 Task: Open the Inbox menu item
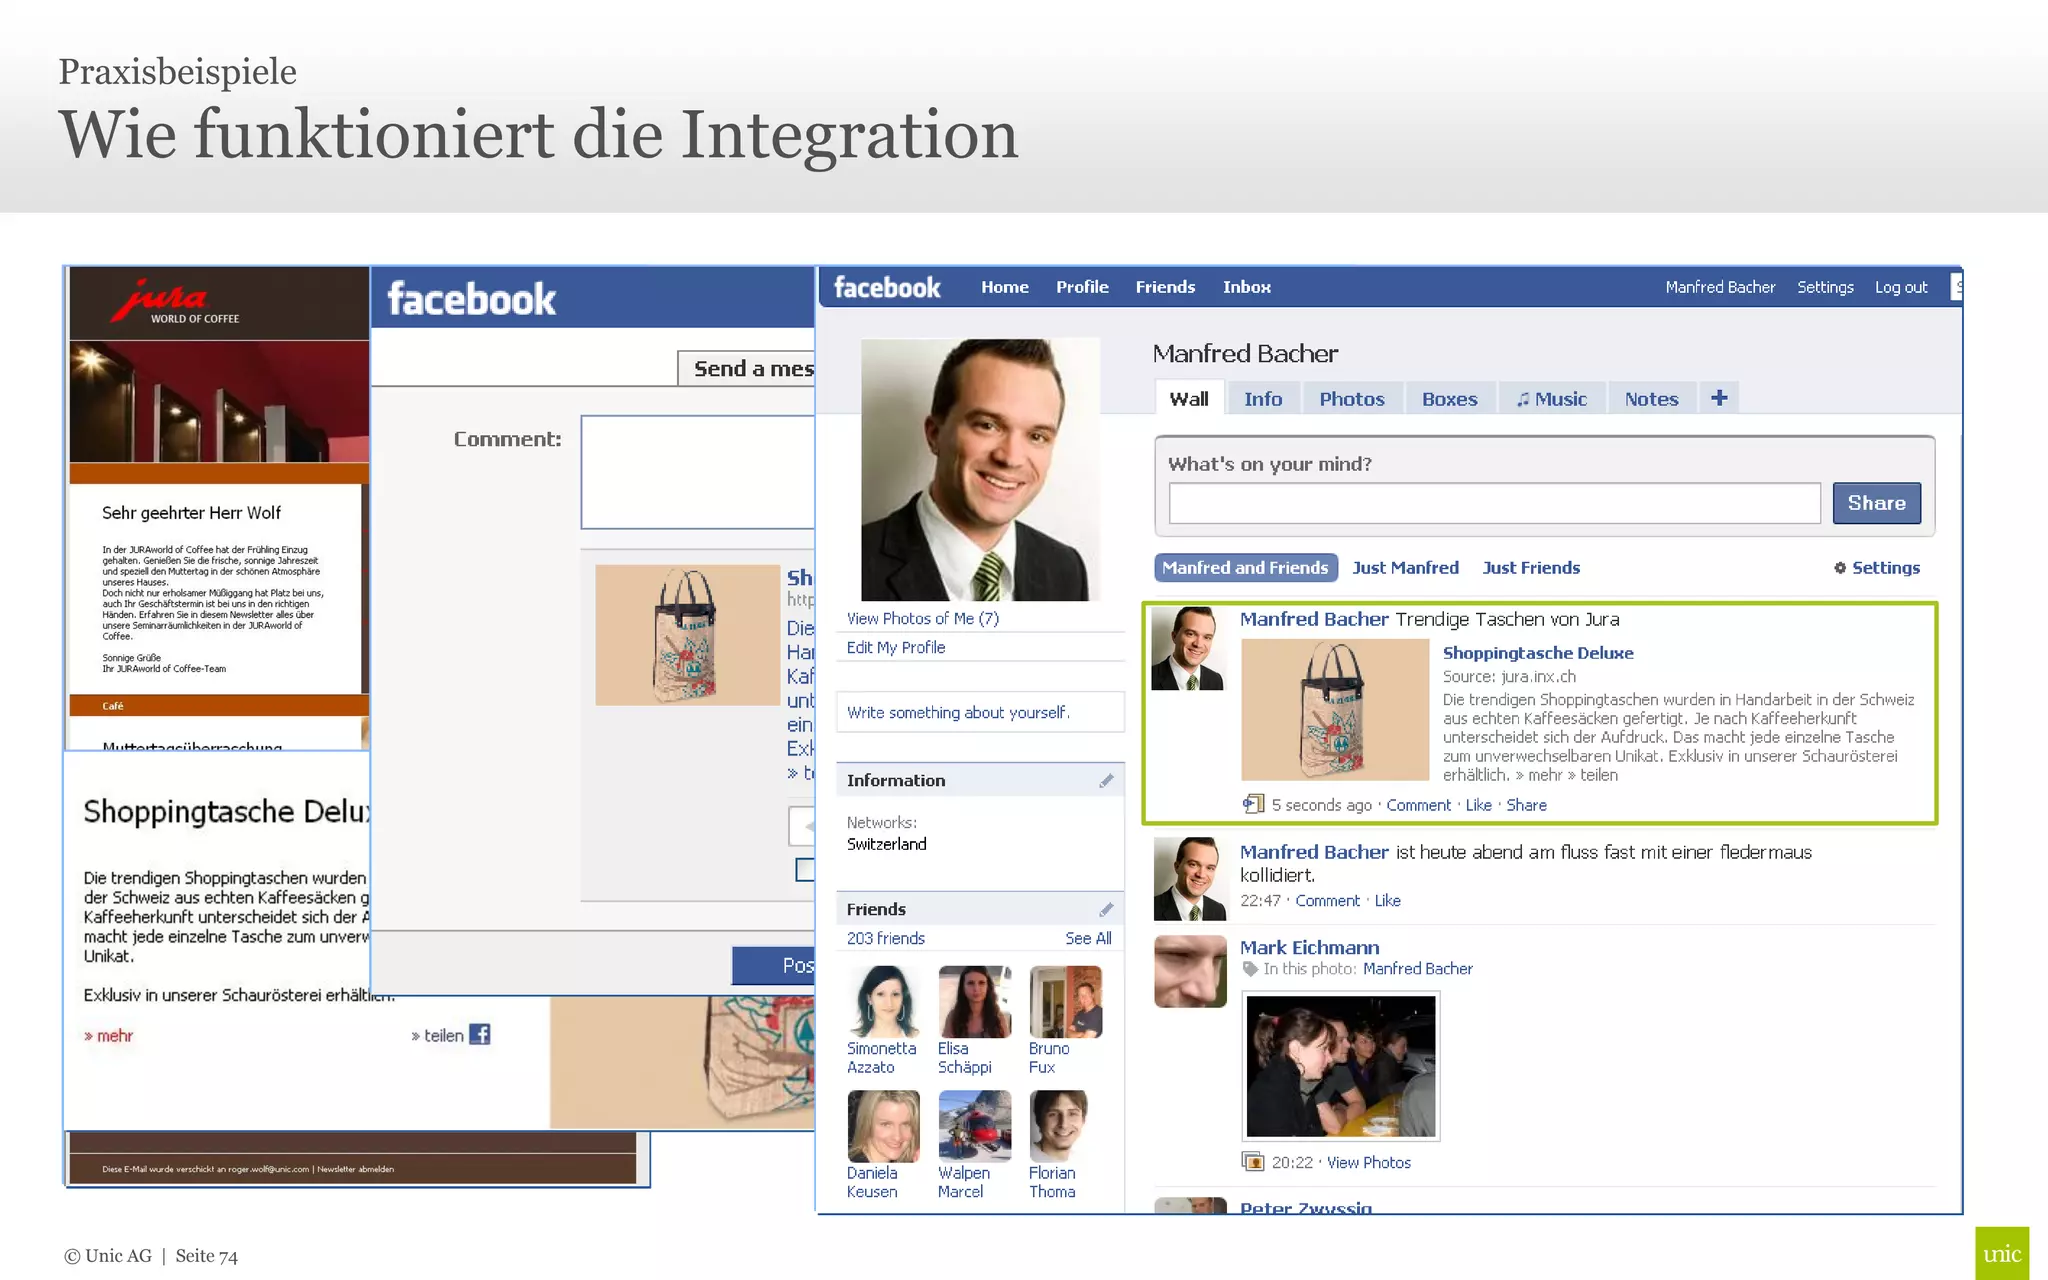[1247, 287]
